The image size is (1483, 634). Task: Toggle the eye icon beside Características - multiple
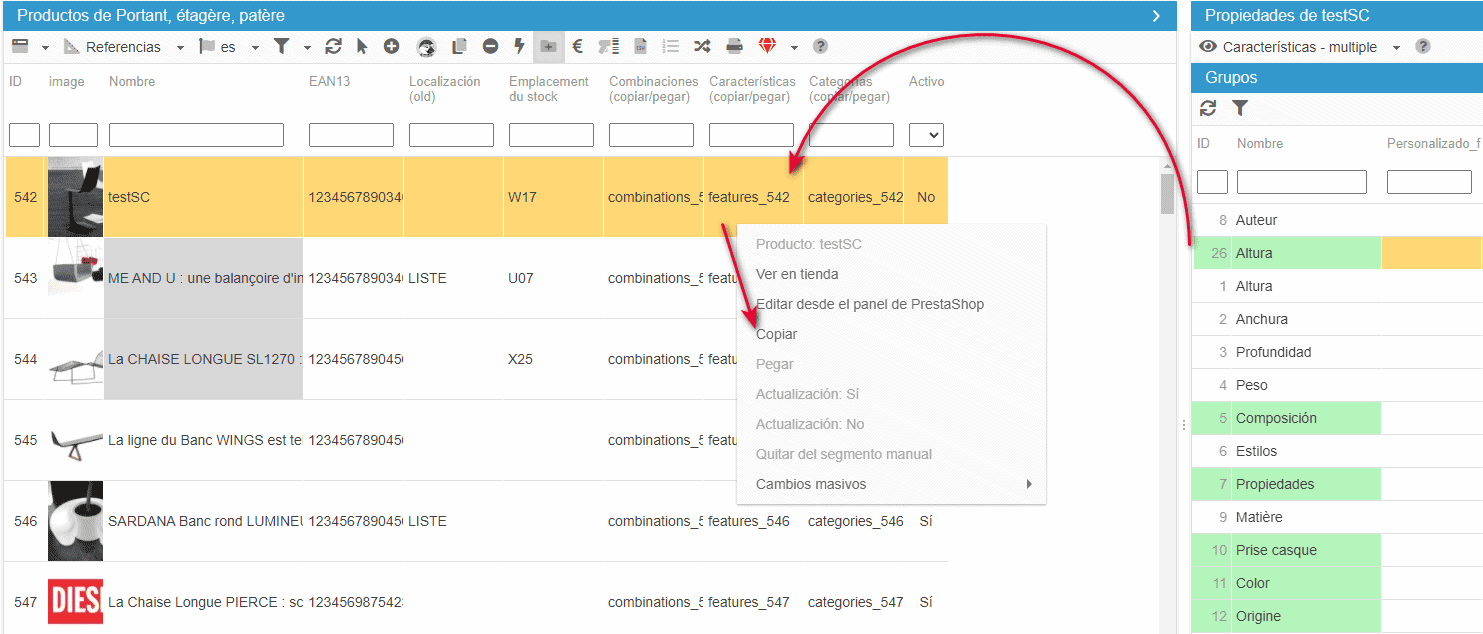pyautogui.click(x=1208, y=47)
